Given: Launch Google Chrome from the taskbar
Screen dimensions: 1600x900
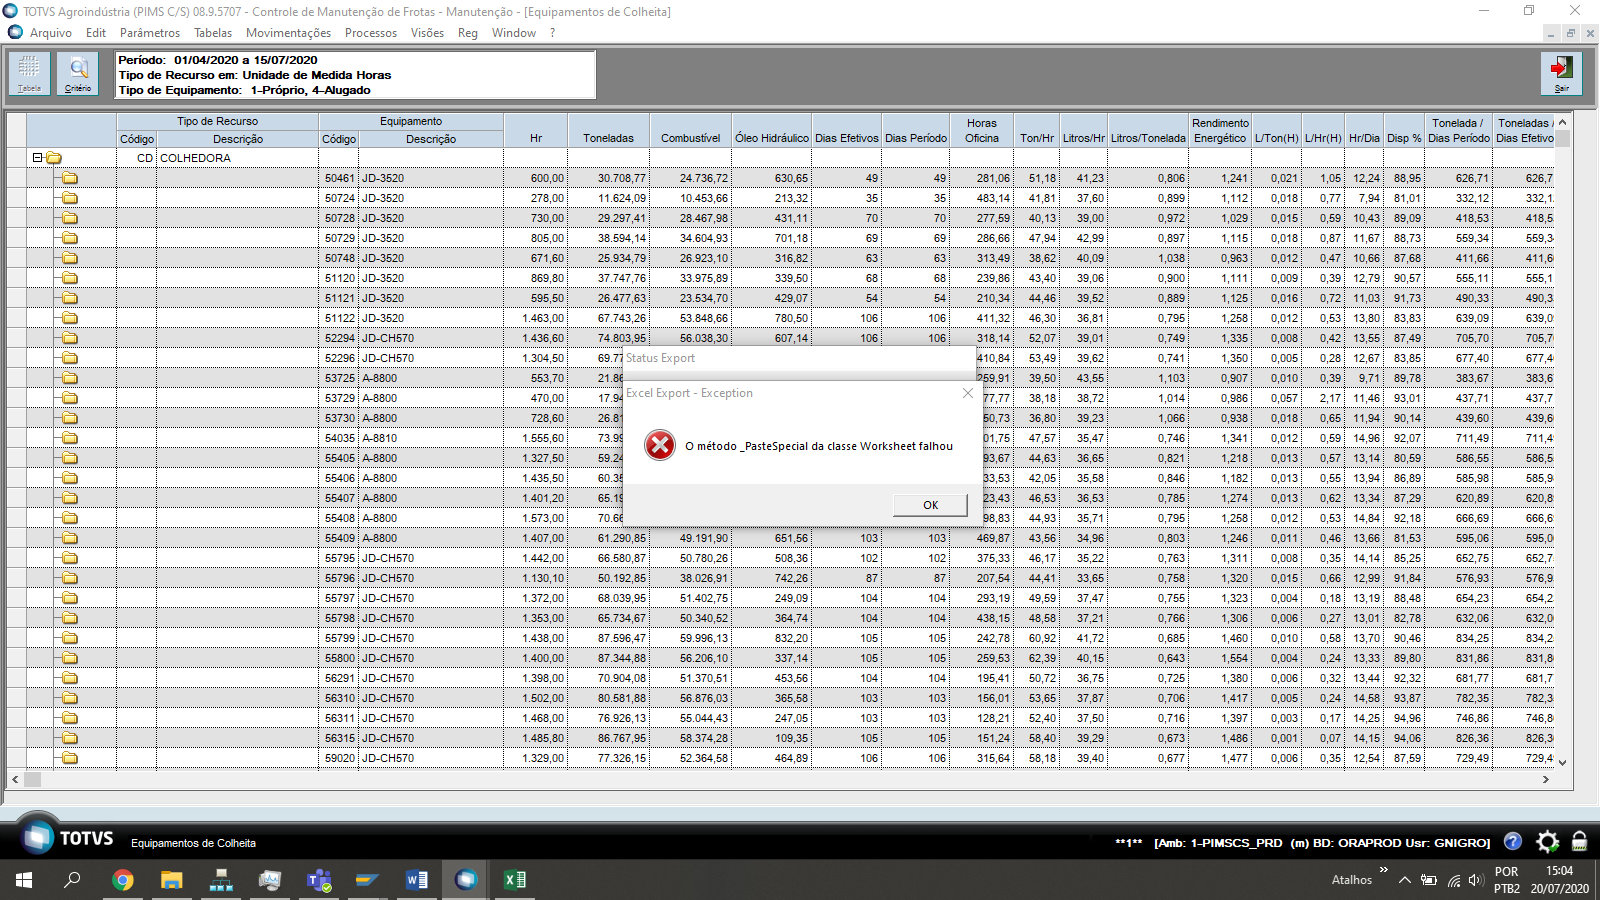Looking at the screenshot, I should click(123, 880).
